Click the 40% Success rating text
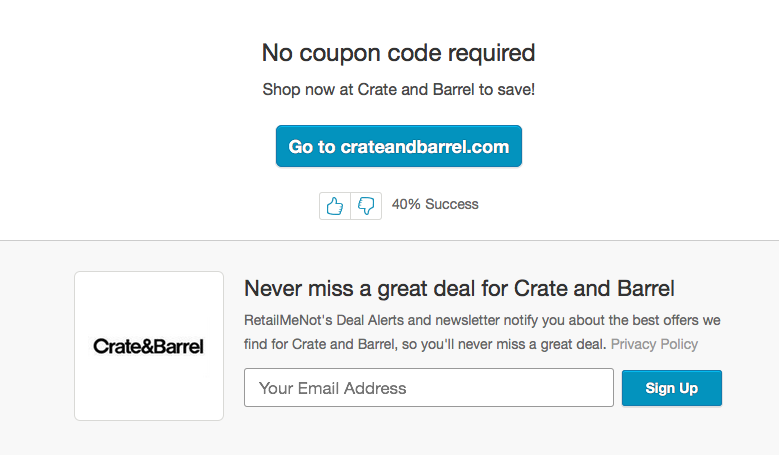Screen dimensions: 779x455 (x=435, y=204)
